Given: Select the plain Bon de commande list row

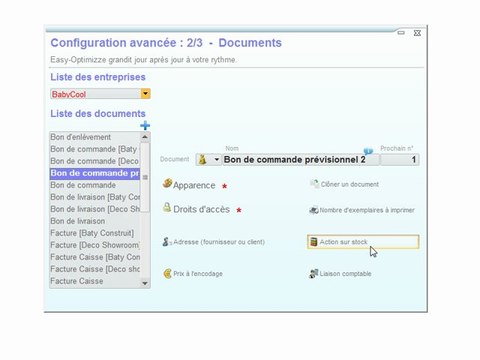Looking at the screenshot, I should pos(95,185).
